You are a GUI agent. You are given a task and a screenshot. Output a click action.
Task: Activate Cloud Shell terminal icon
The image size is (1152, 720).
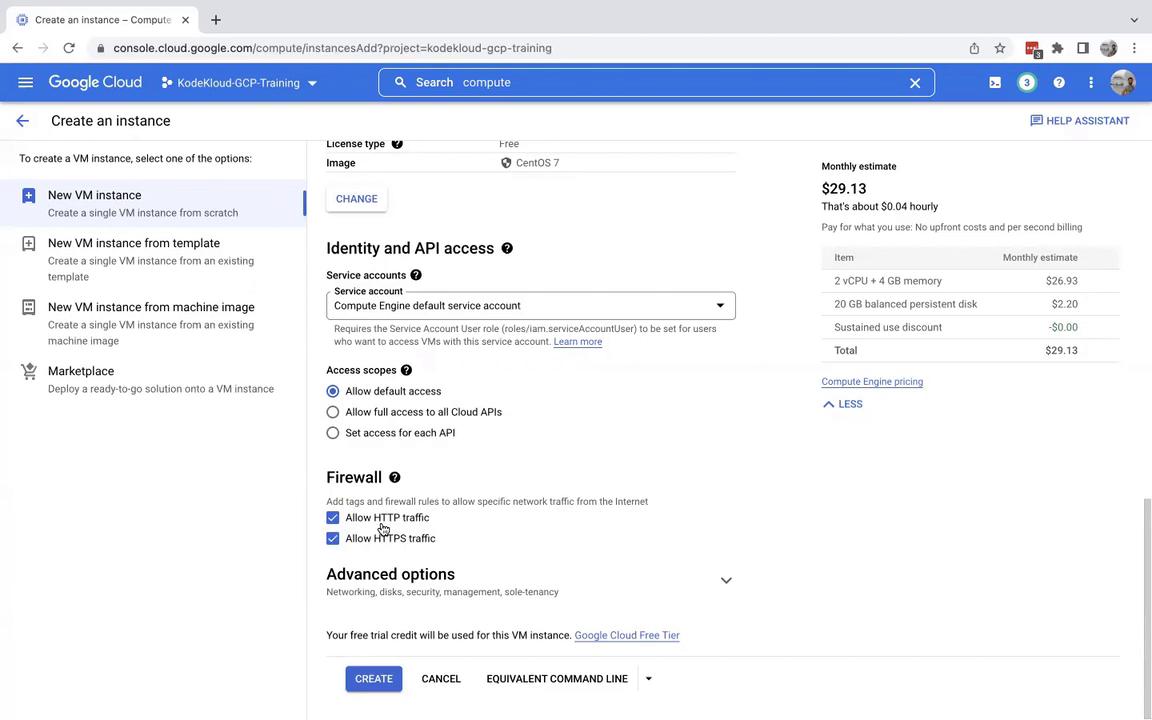995,82
